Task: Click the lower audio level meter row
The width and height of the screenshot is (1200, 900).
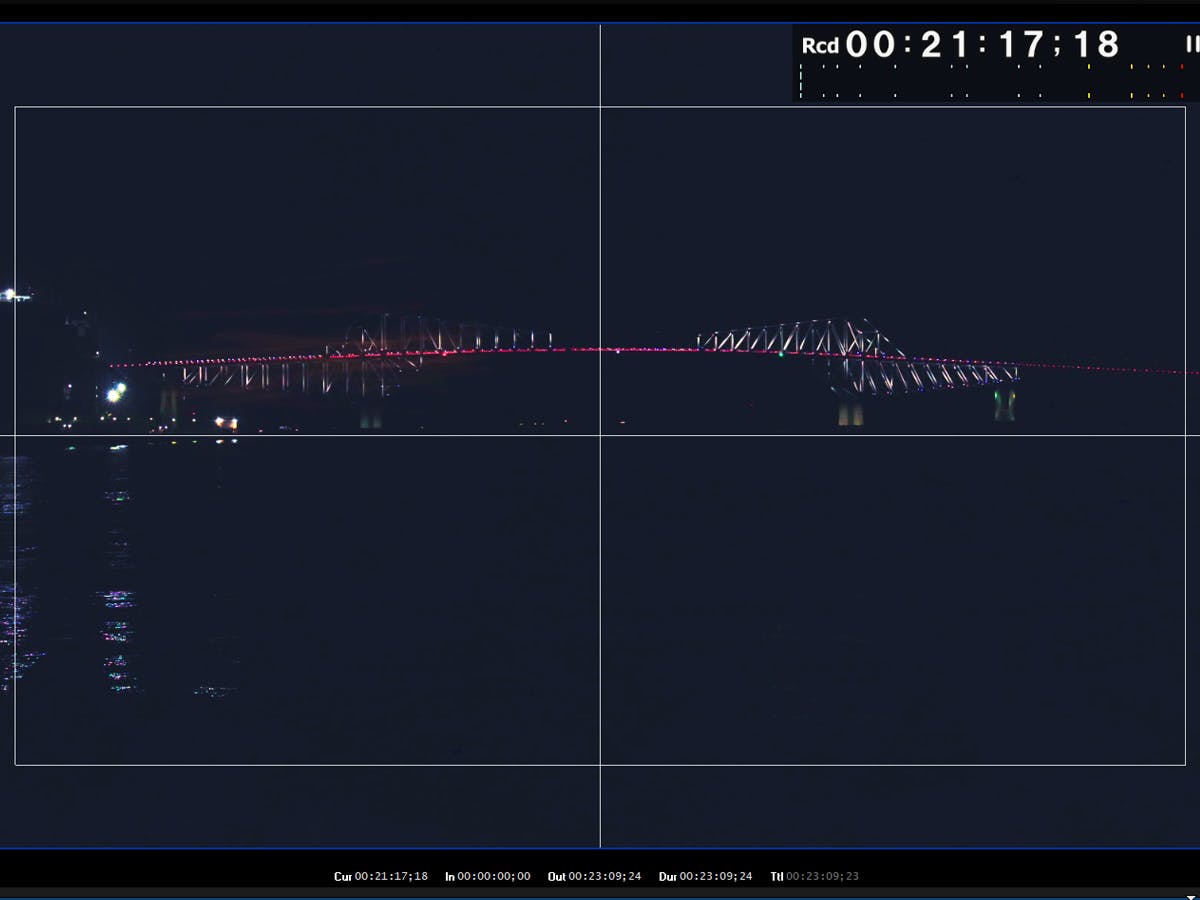Action: 990,95
